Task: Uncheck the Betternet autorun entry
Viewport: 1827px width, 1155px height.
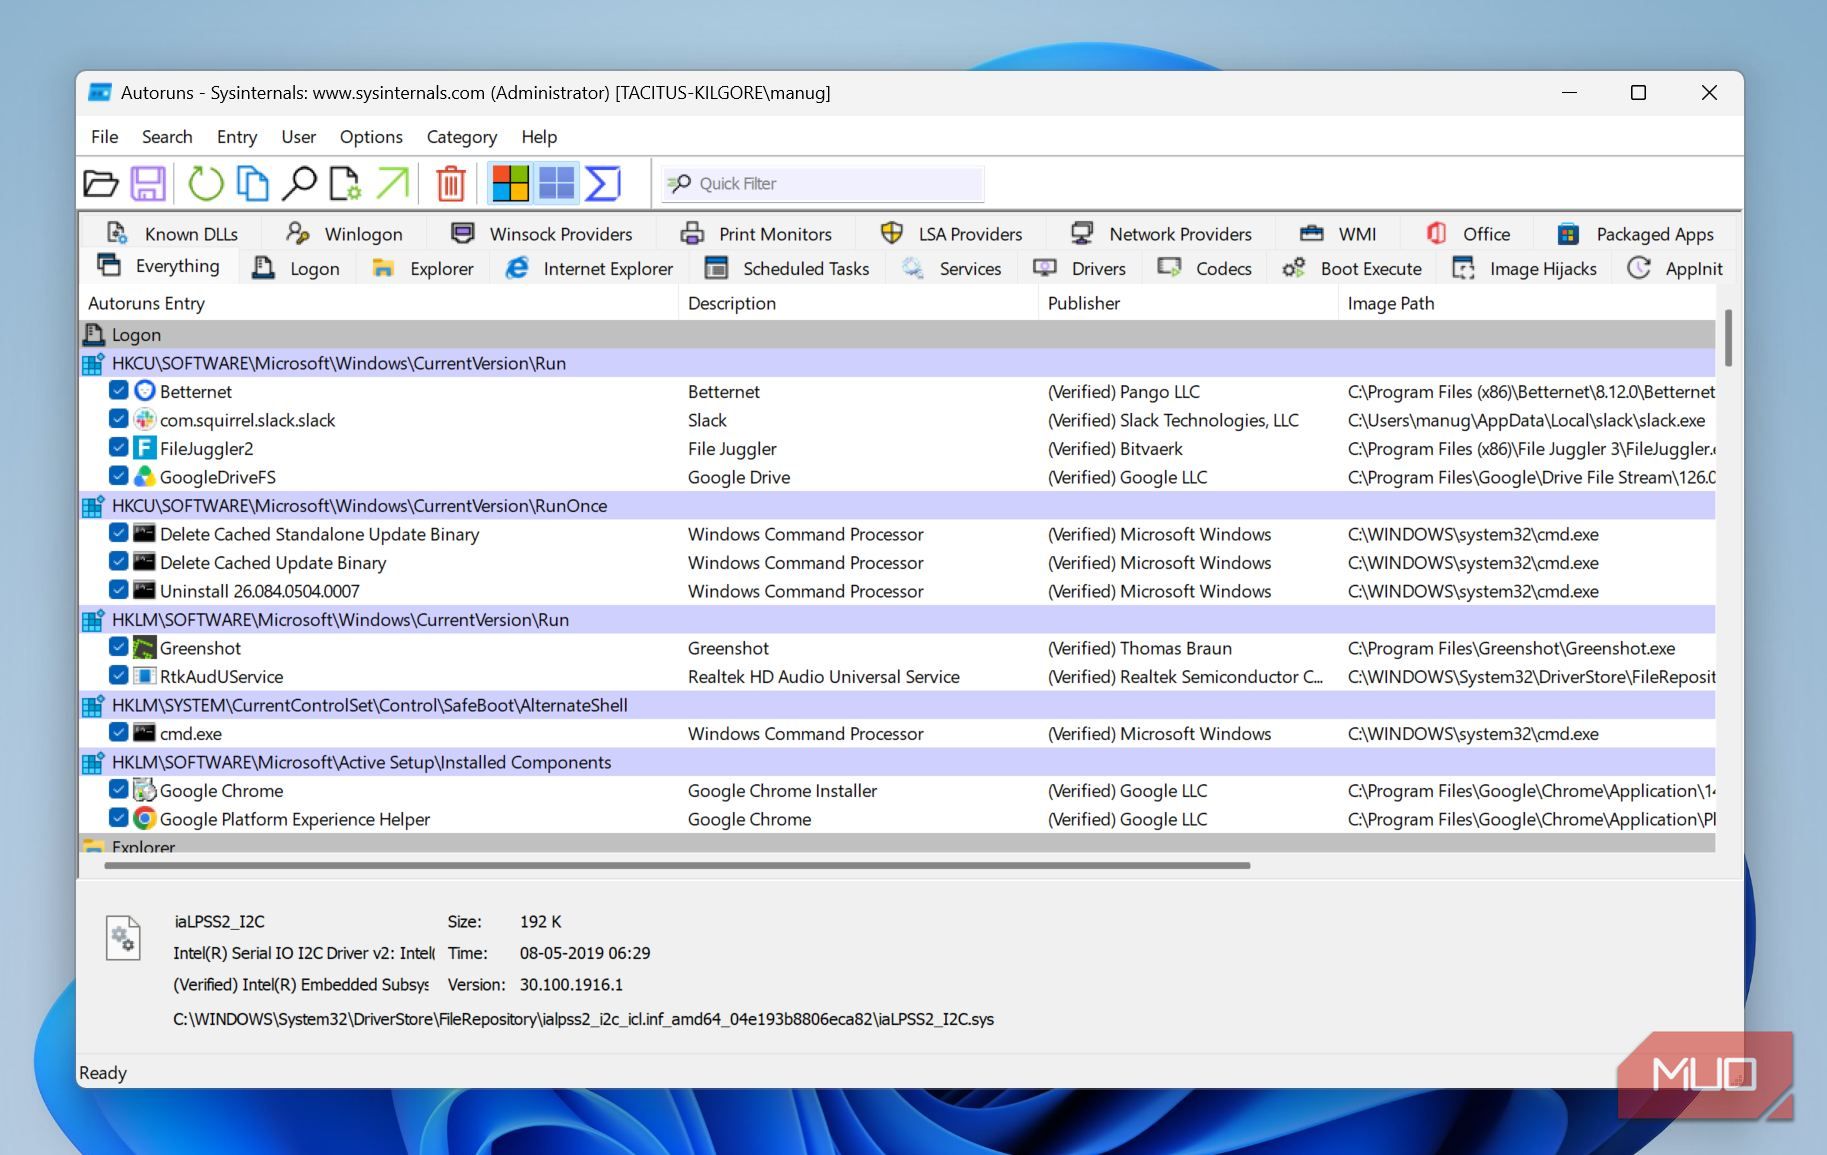Action: coord(118,390)
